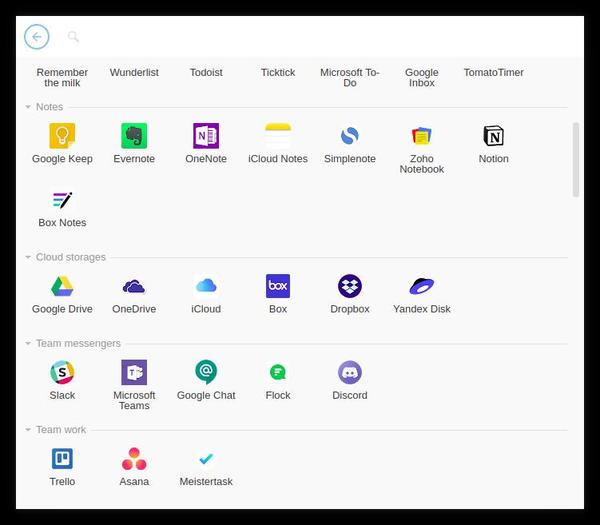Choose the Wunderlist entry
This screenshot has width=600, height=525.
(x=134, y=73)
